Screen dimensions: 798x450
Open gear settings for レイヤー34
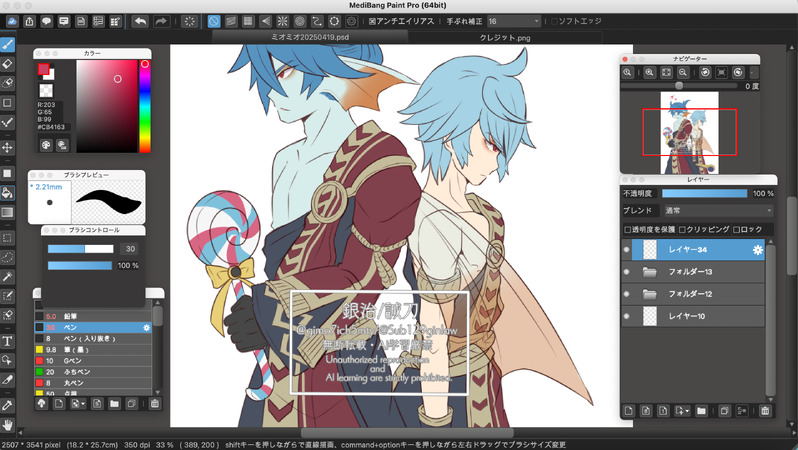(758, 249)
